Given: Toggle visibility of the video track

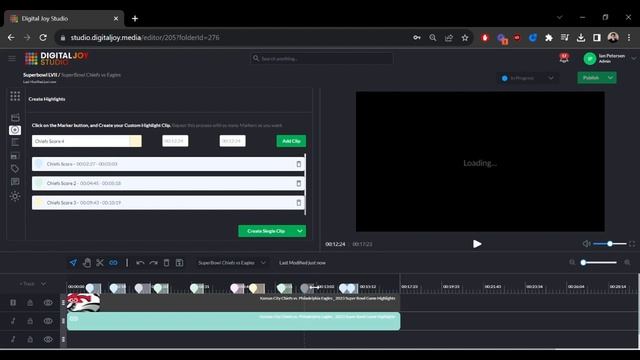Looking at the screenshot, I should (48, 302).
